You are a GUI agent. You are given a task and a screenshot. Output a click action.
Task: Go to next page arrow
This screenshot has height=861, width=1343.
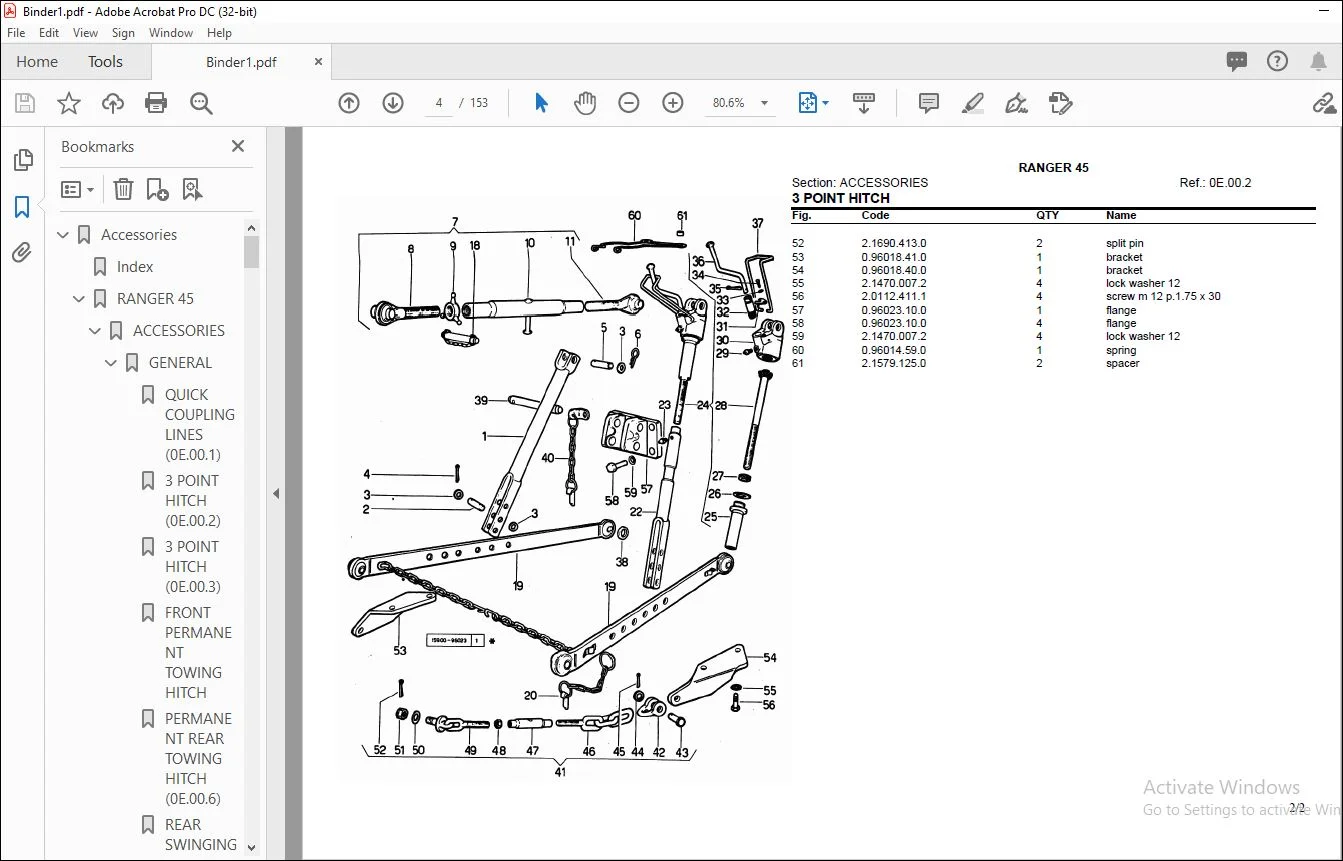(x=393, y=103)
